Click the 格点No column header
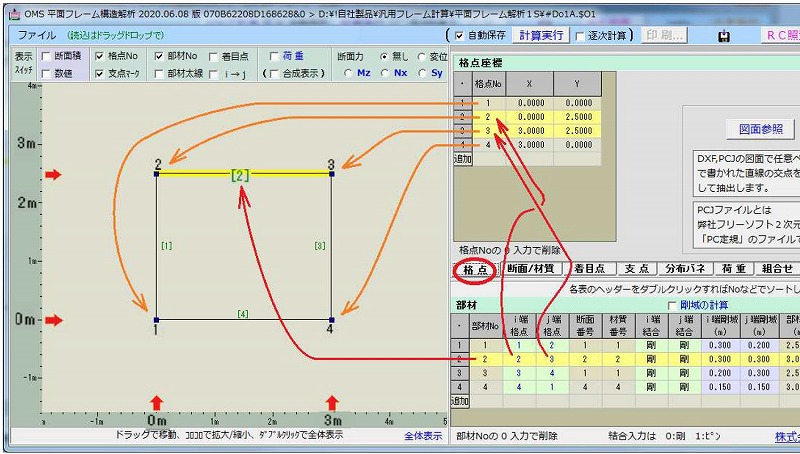 point(488,84)
